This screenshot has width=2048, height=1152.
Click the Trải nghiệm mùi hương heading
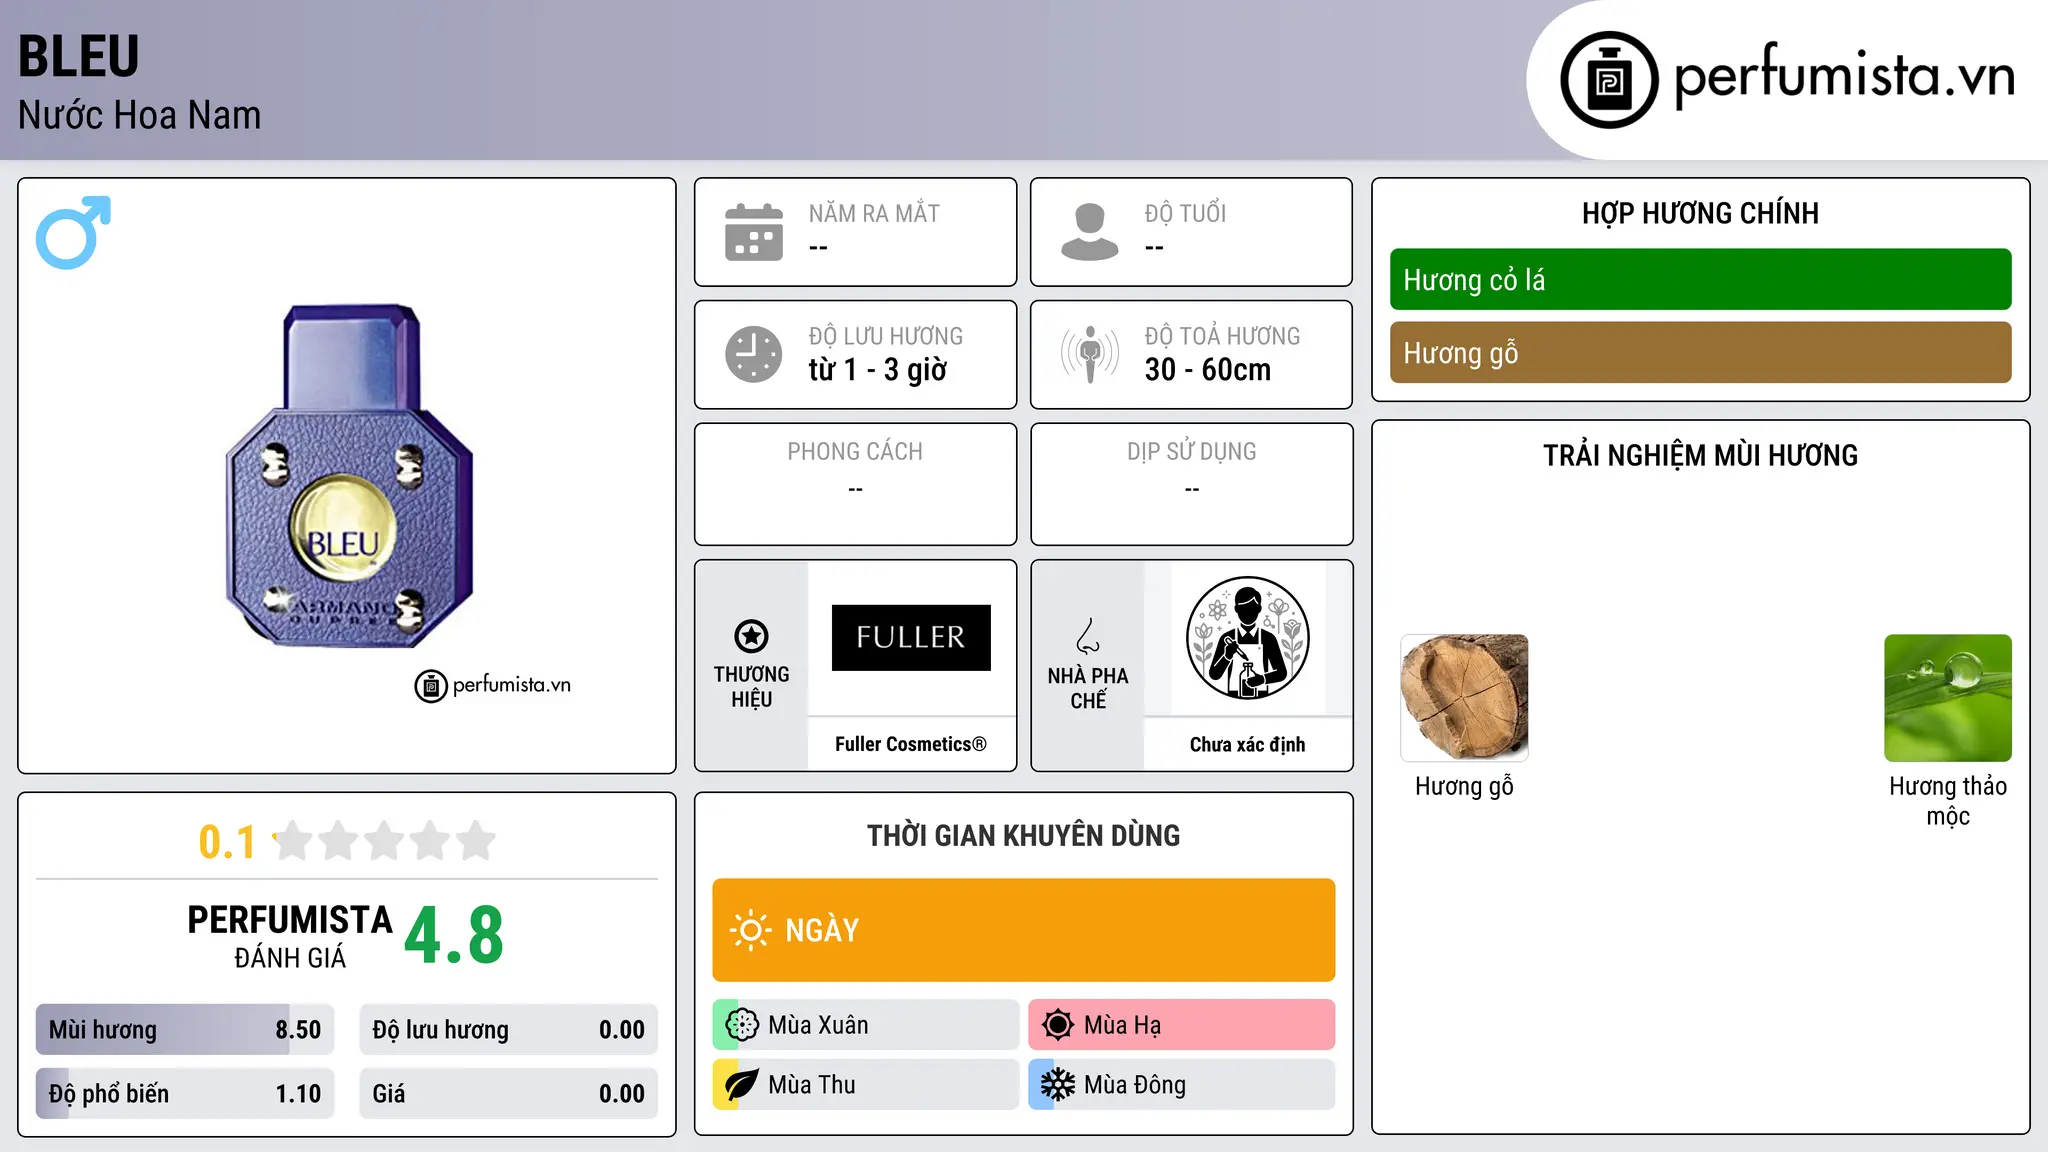coord(1700,455)
